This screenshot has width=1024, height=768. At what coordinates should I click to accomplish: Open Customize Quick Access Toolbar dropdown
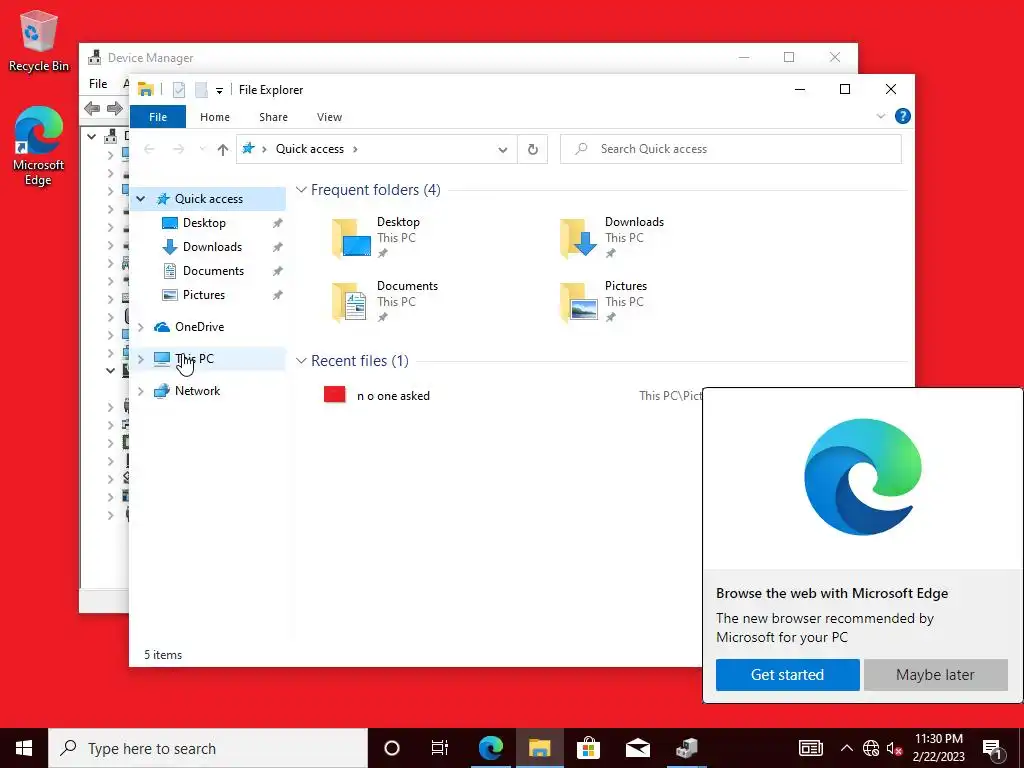(219, 91)
